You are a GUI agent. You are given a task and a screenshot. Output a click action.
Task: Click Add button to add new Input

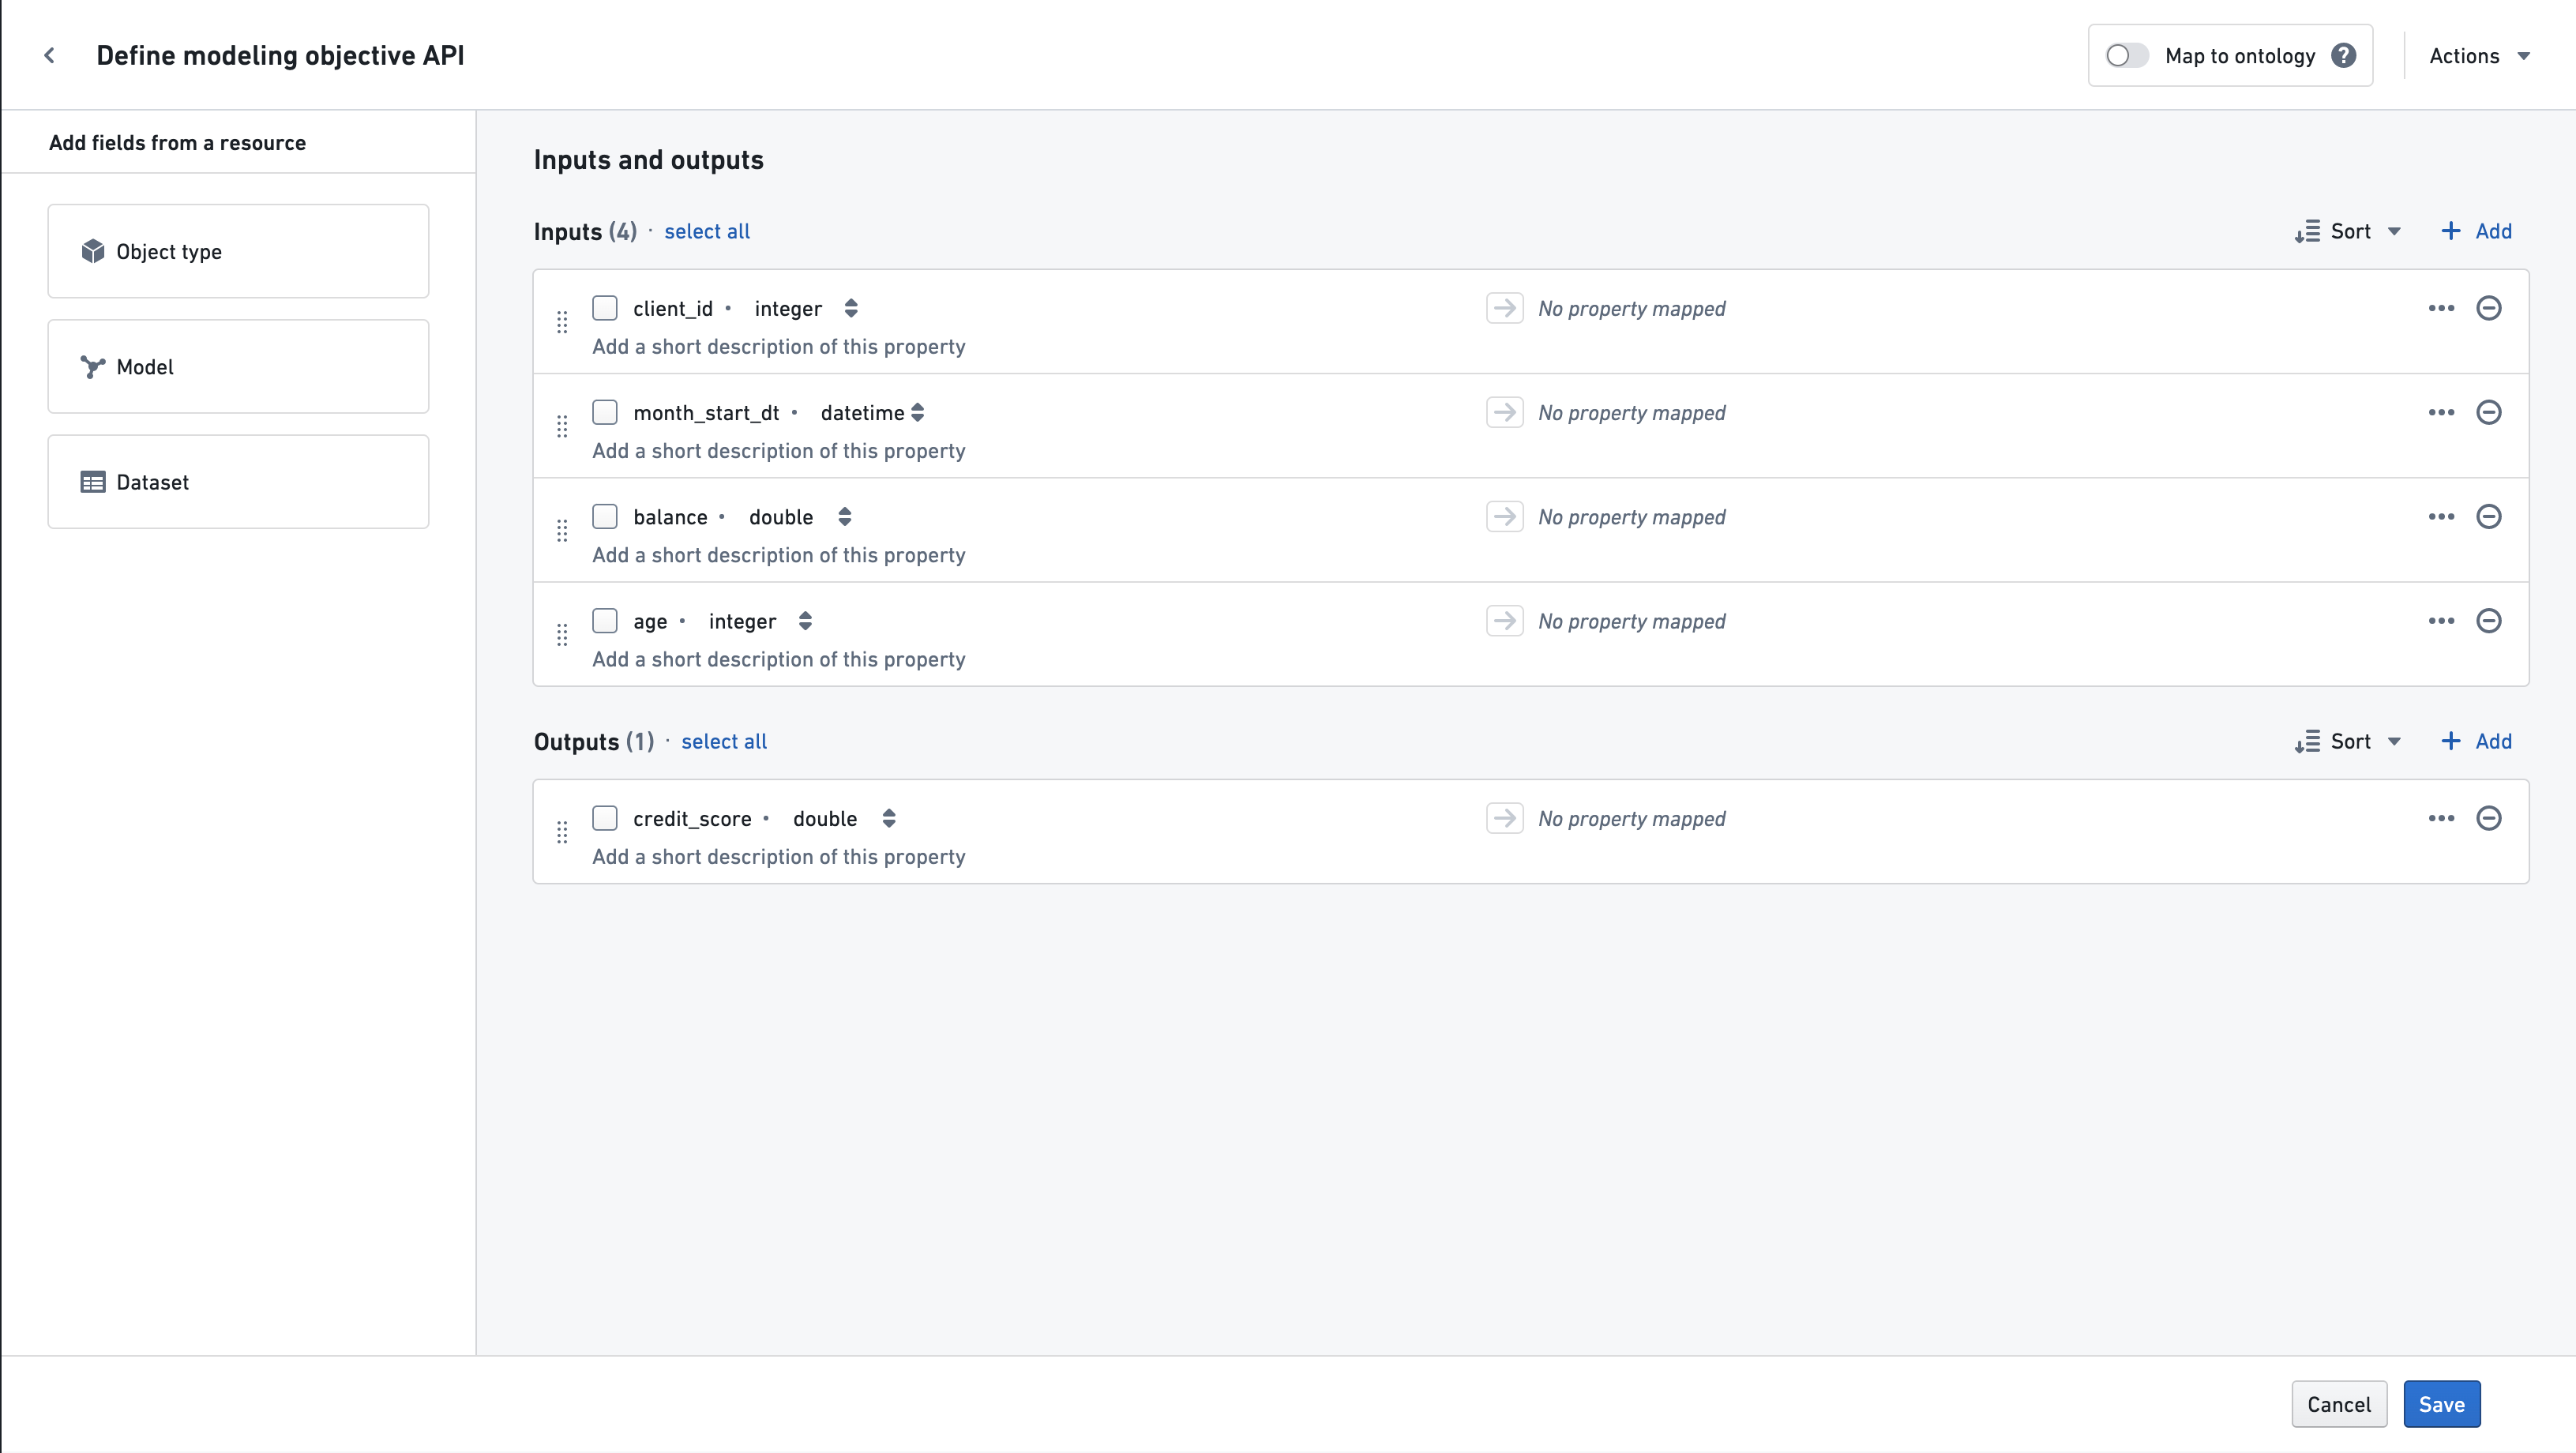[2475, 230]
